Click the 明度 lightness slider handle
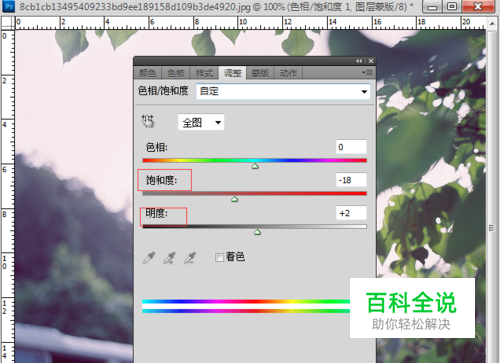 (x=257, y=232)
